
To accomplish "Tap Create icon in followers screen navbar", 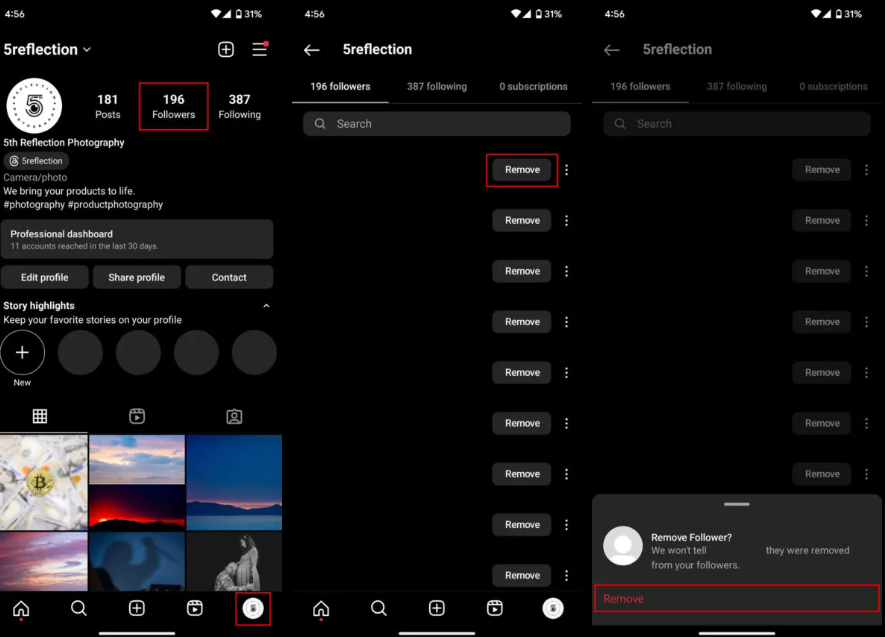I will pyautogui.click(x=437, y=608).
